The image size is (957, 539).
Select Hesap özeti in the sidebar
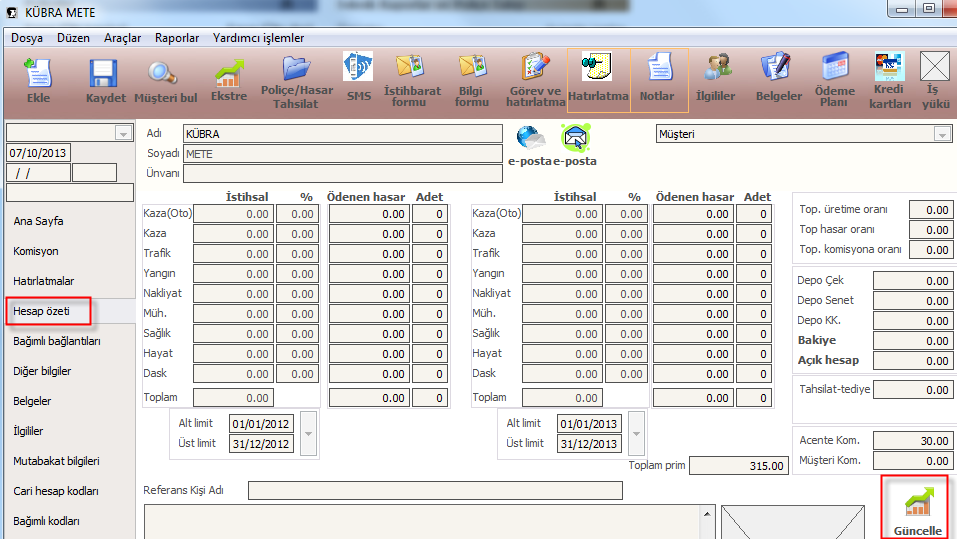pyautogui.click(x=43, y=312)
